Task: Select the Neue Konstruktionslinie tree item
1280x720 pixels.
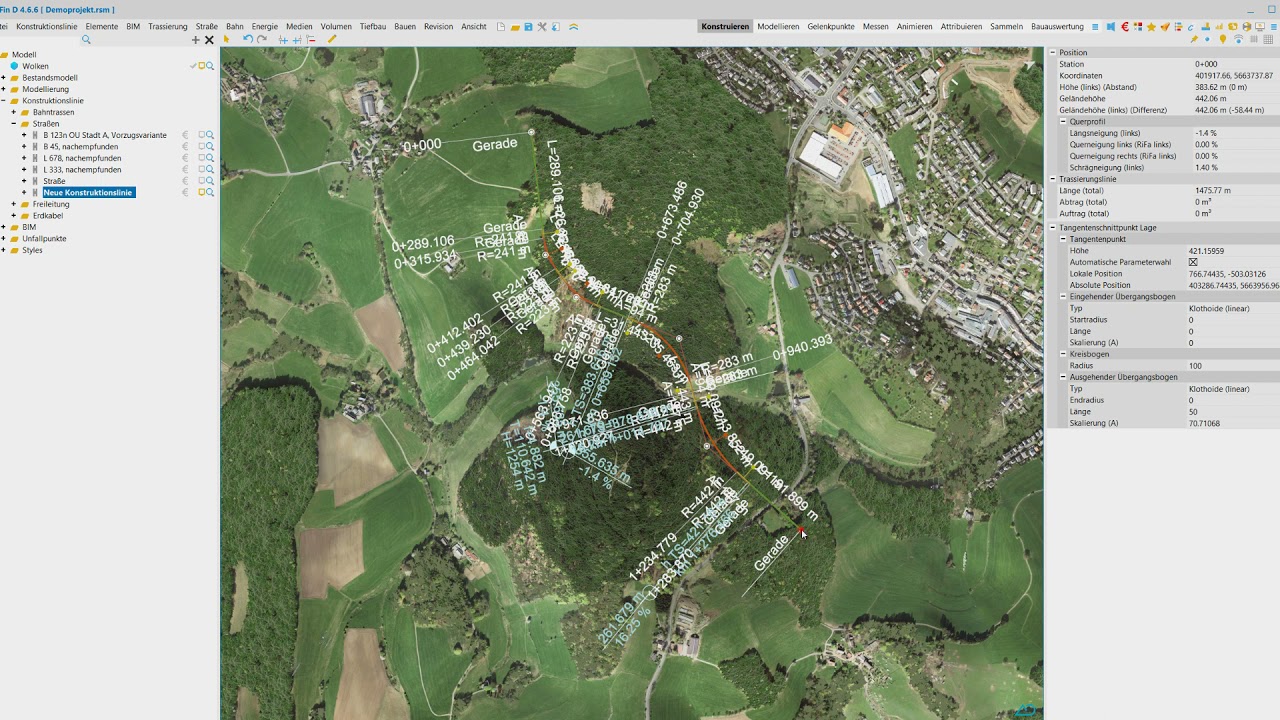Action: pos(88,192)
